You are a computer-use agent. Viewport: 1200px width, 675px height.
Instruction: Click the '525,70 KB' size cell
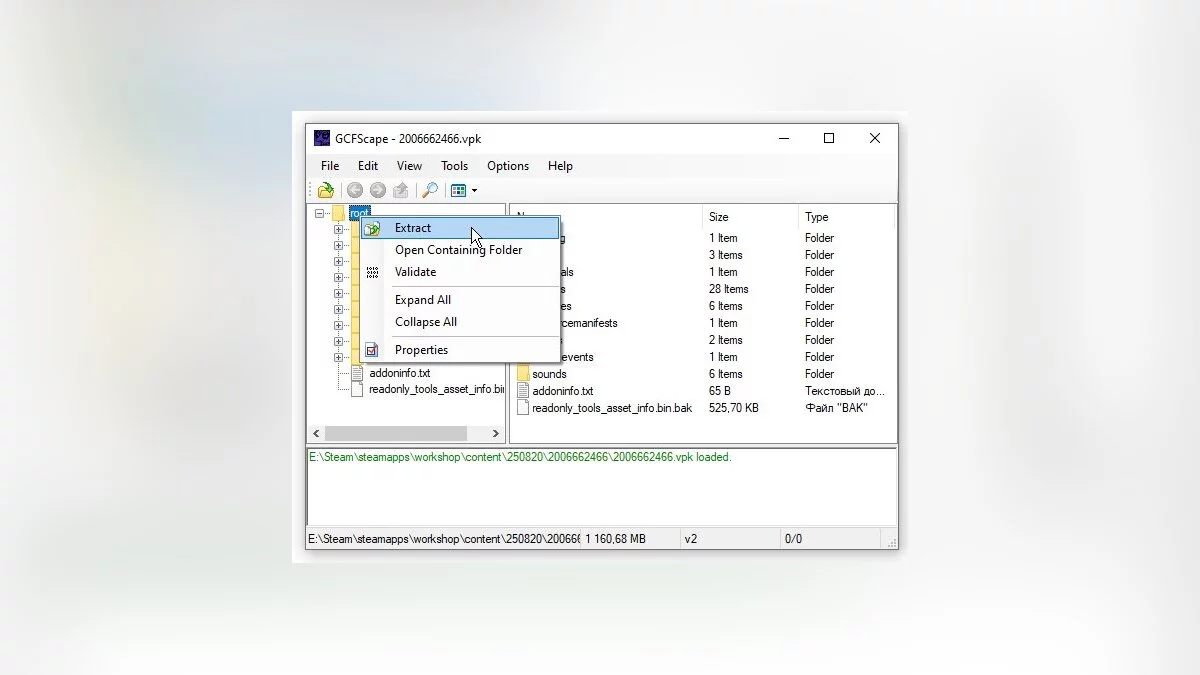point(733,408)
